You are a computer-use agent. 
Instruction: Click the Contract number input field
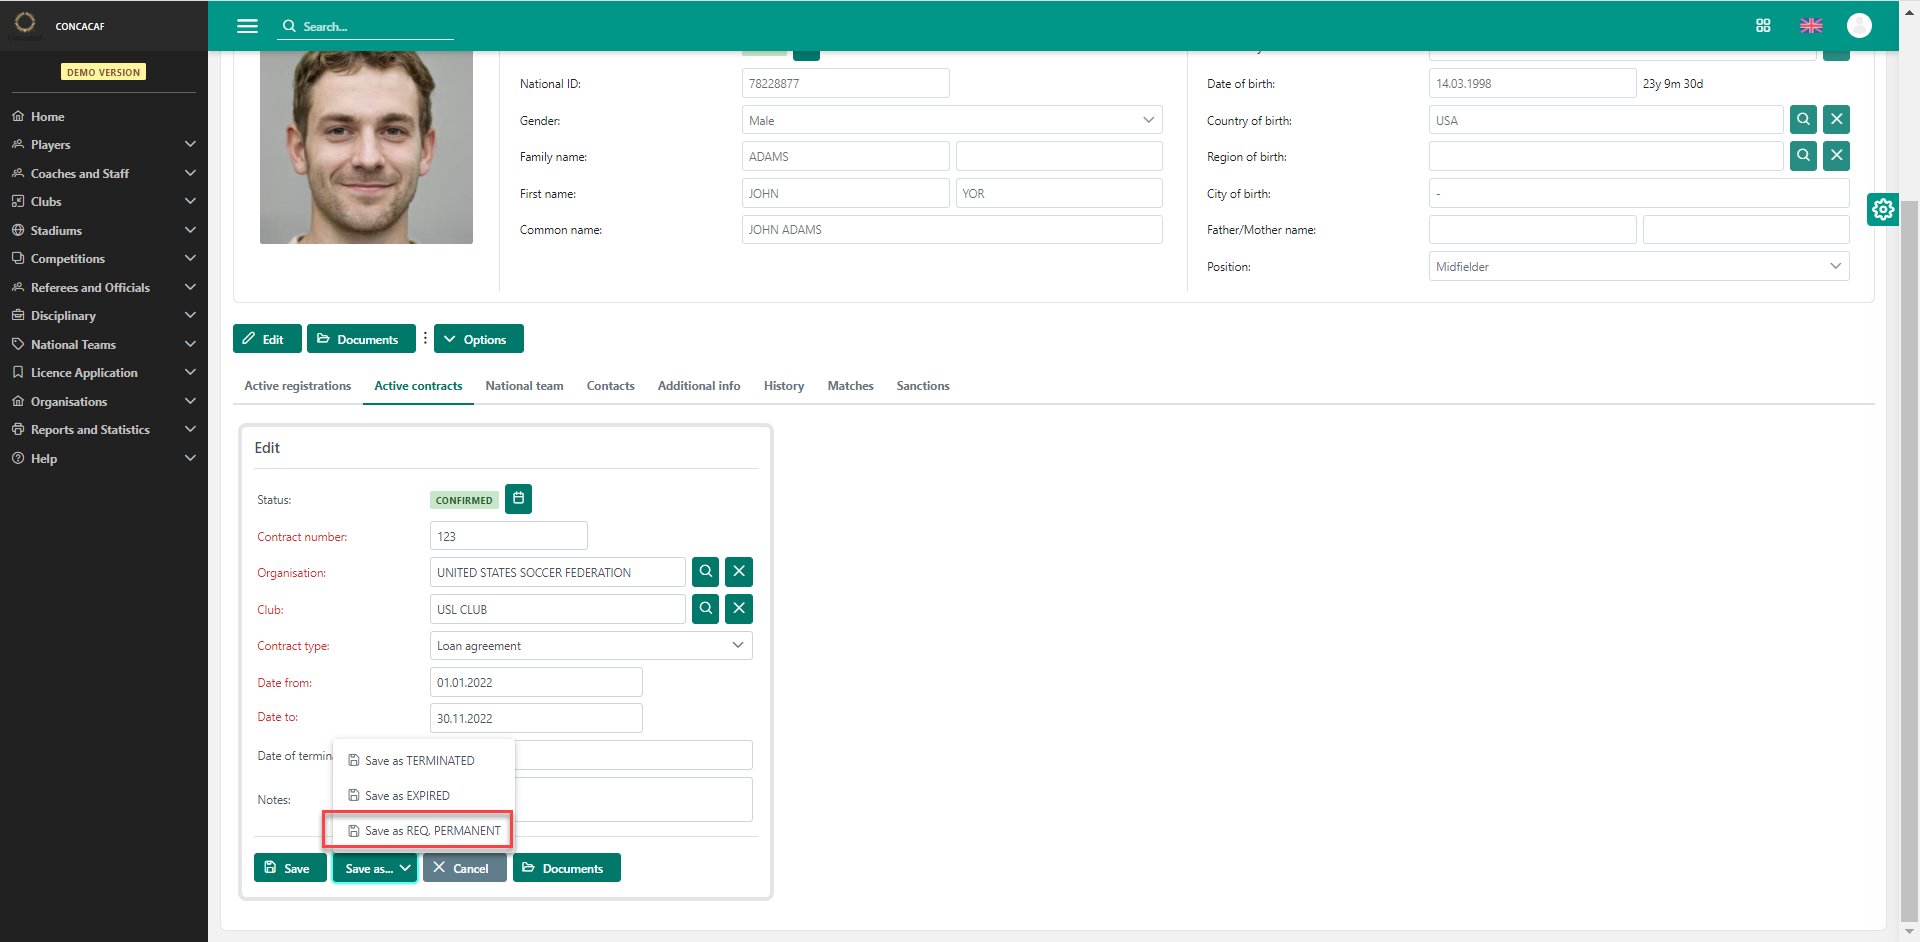point(508,536)
